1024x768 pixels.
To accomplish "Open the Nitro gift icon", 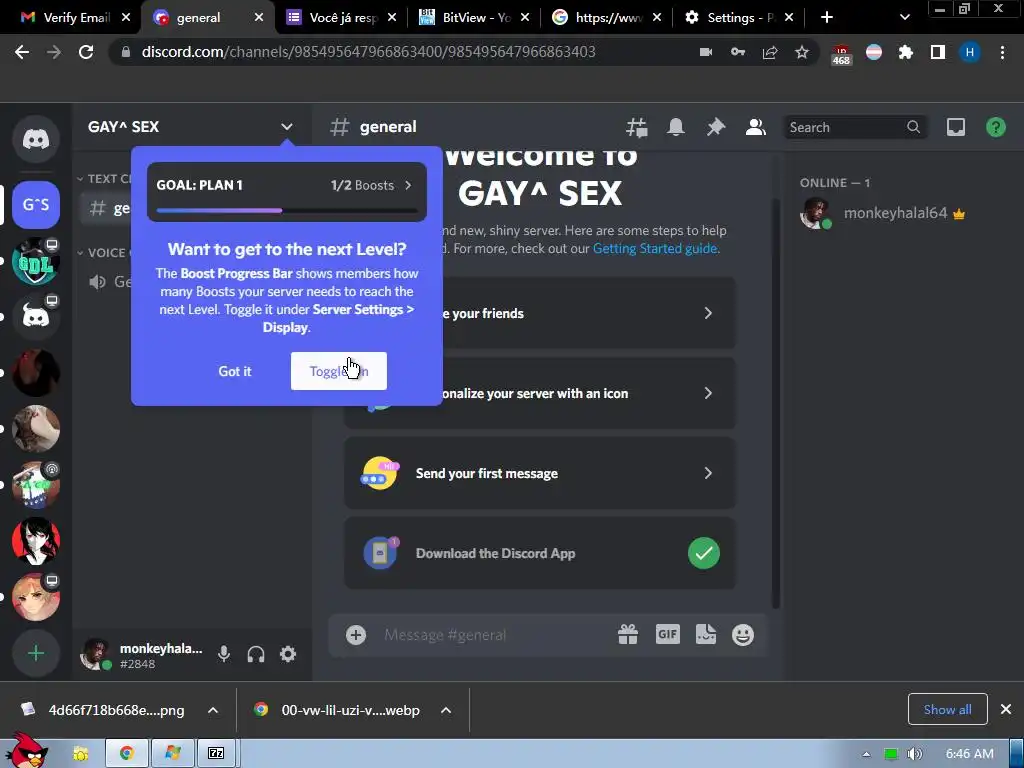I will tap(628, 634).
